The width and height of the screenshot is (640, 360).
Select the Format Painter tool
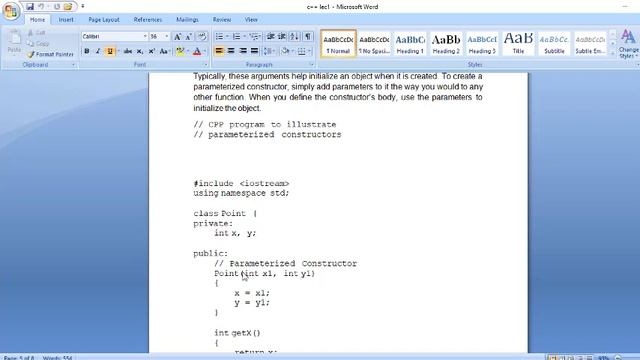51,54
